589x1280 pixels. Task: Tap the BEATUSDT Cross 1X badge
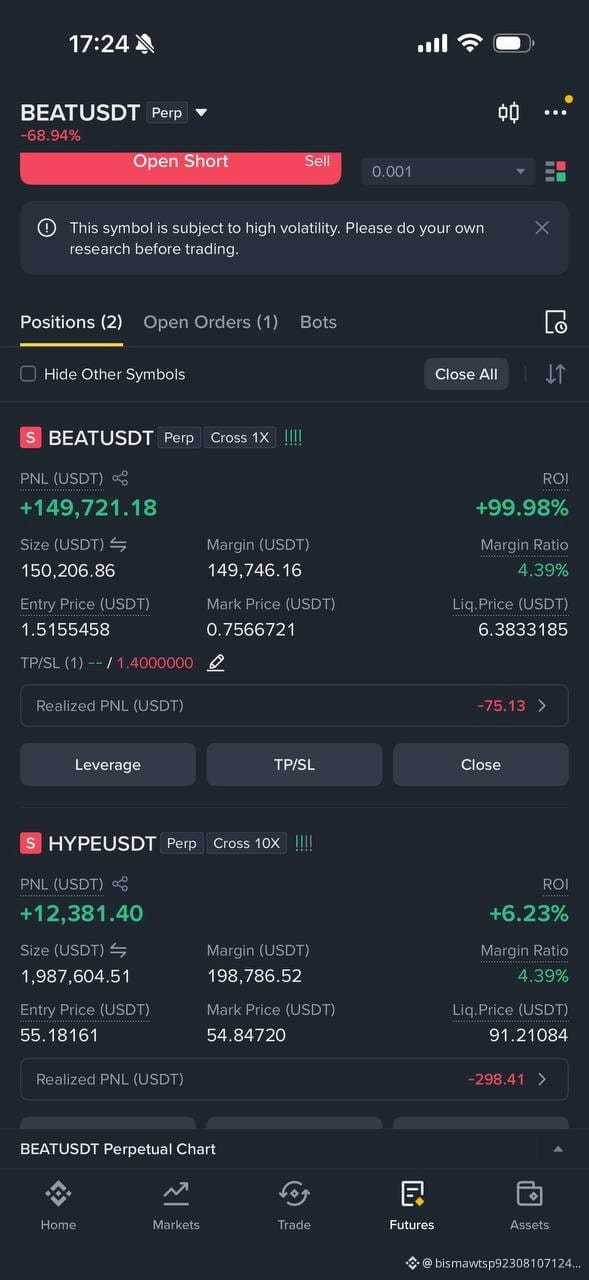coord(240,437)
